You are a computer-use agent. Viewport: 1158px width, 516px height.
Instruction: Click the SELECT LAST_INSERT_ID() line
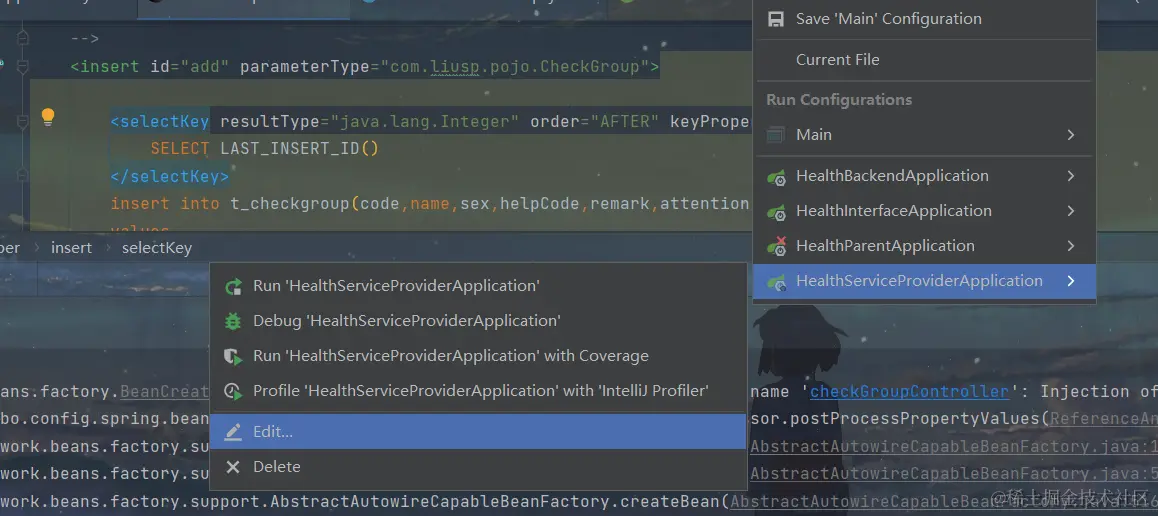pyautogui.click(x=264, y=148)
